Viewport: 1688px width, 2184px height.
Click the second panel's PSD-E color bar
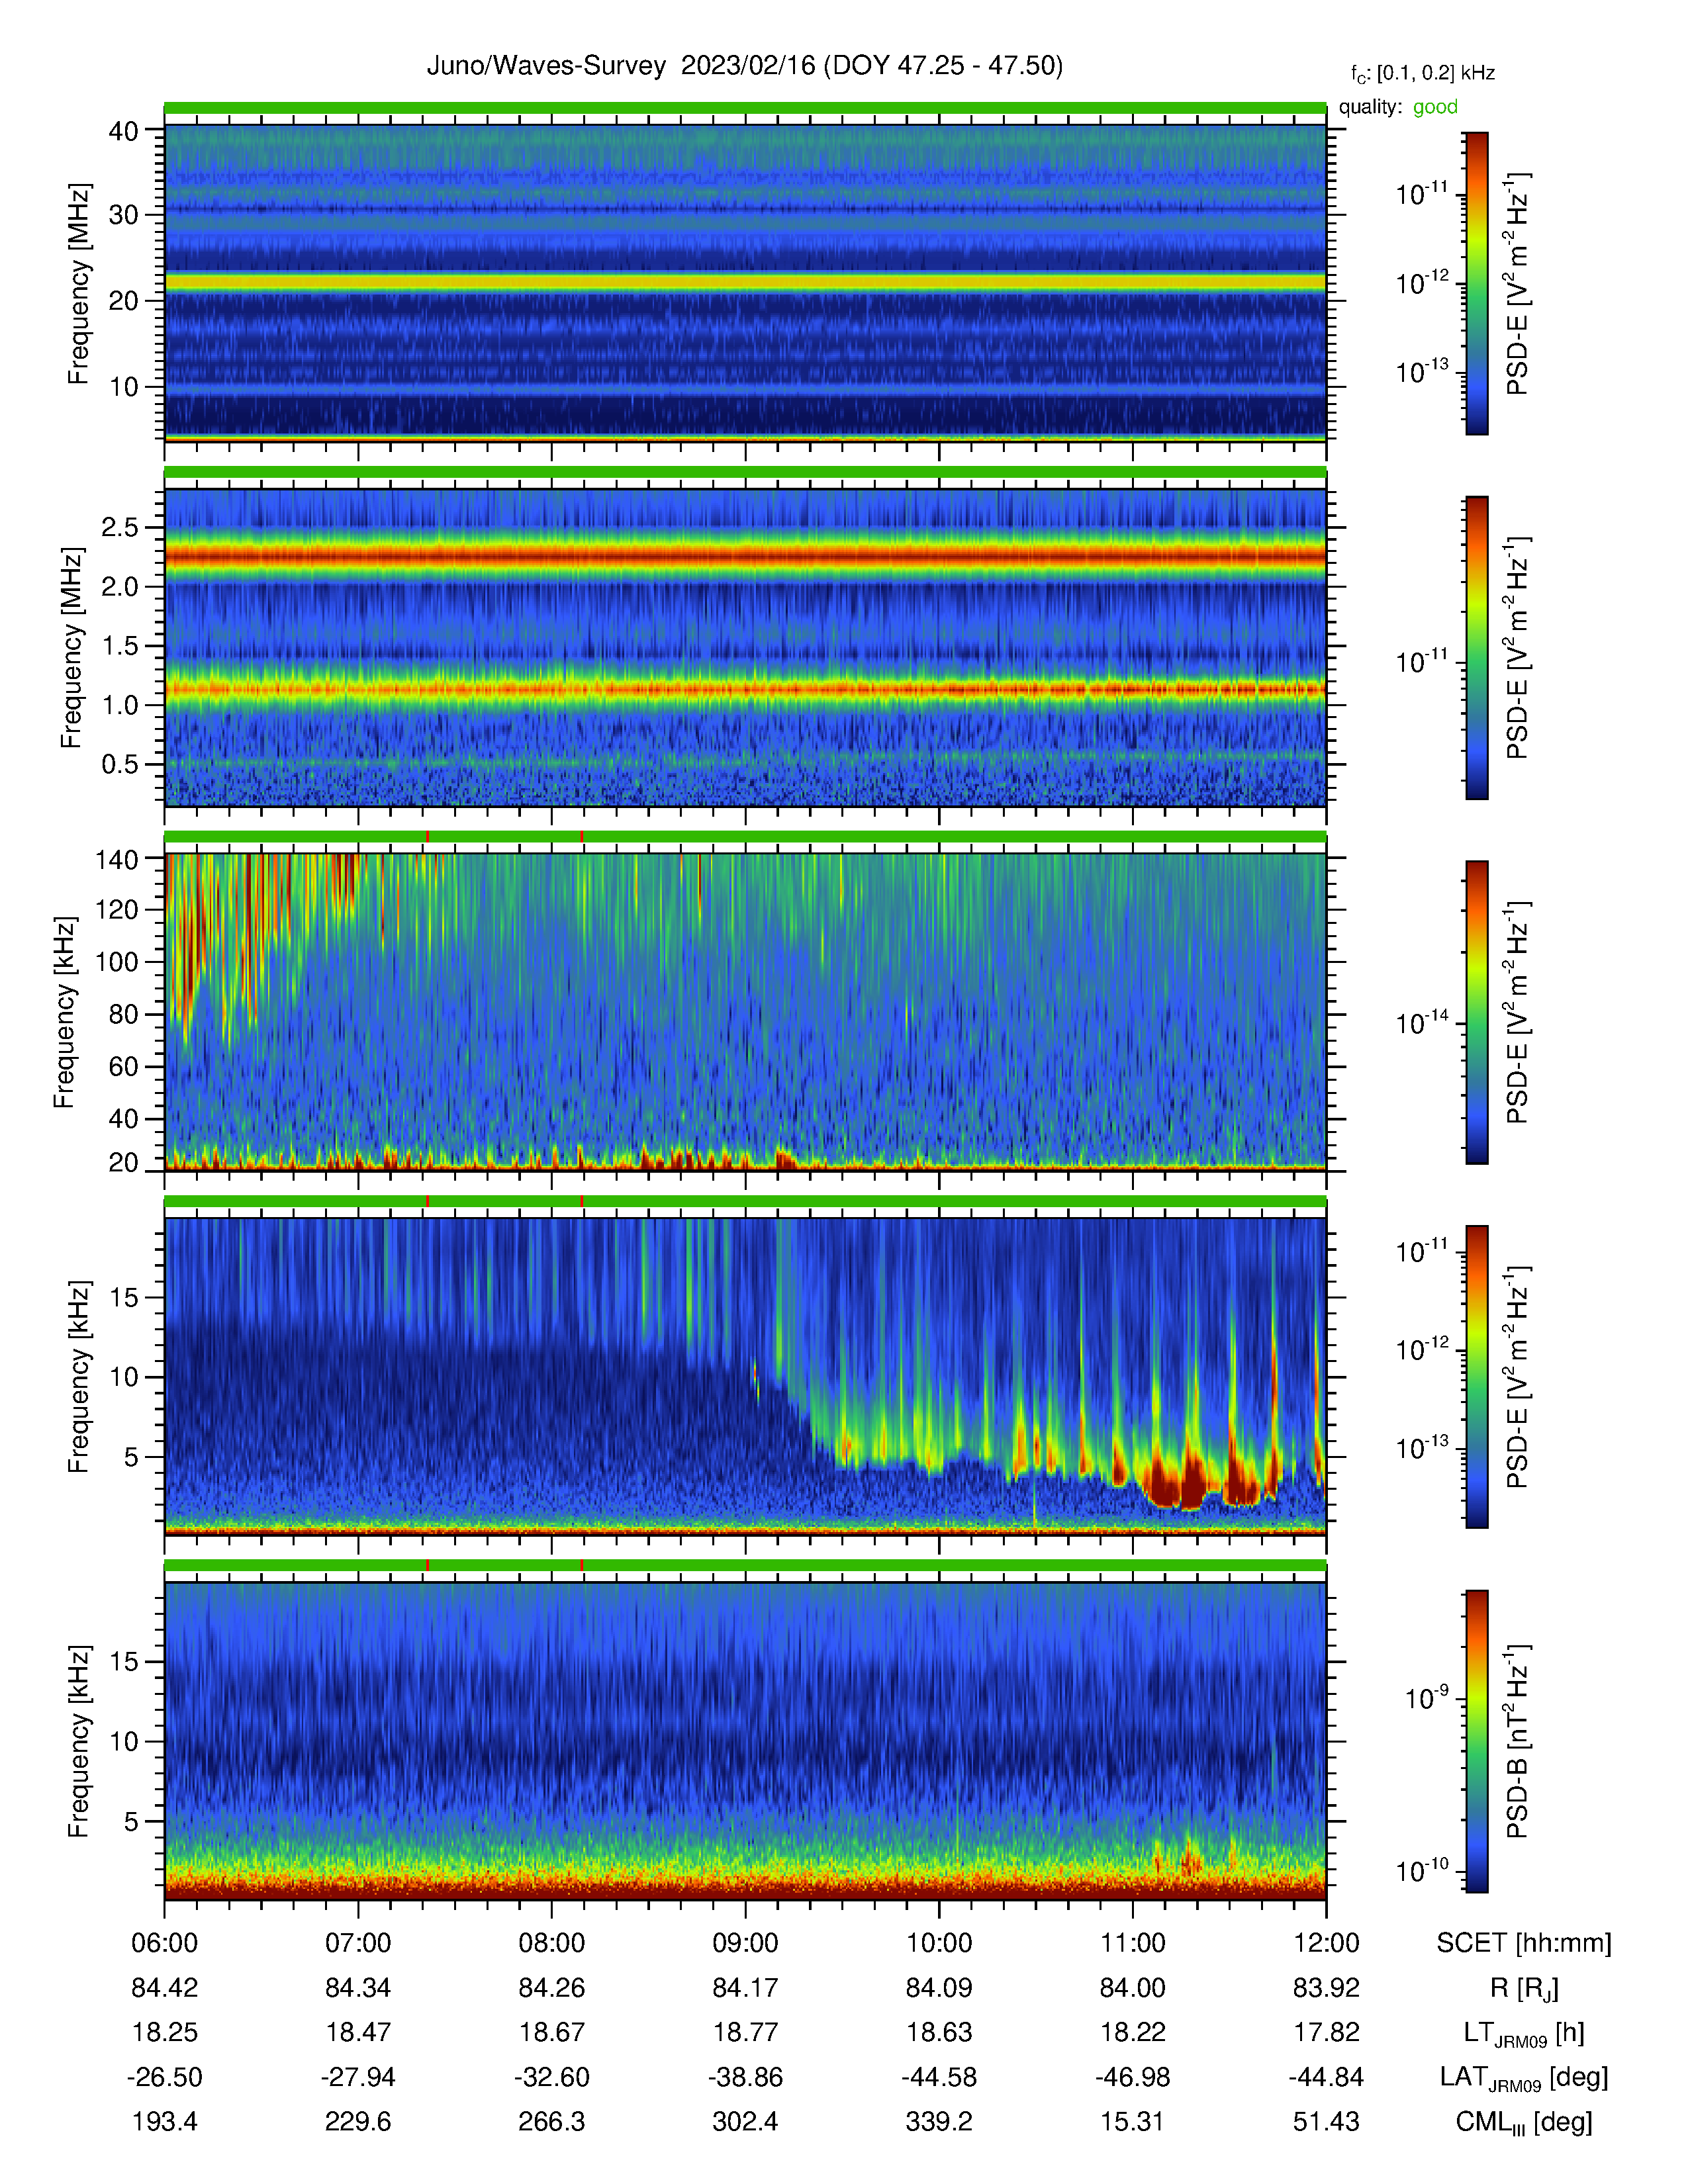tap(1476, 648)
